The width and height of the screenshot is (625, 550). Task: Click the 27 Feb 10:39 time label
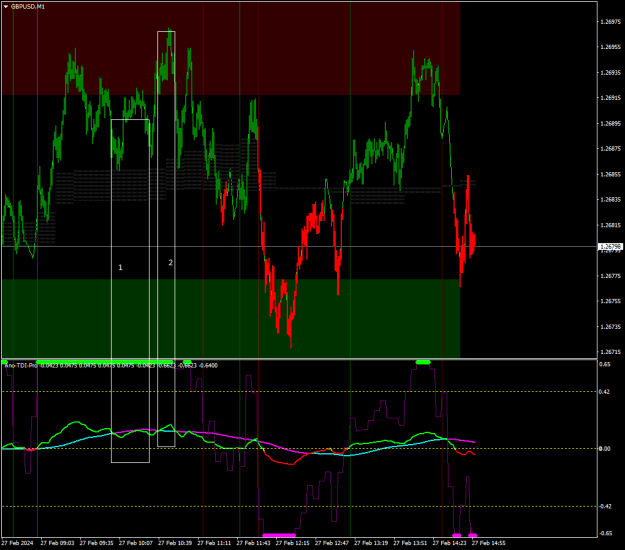175,543
